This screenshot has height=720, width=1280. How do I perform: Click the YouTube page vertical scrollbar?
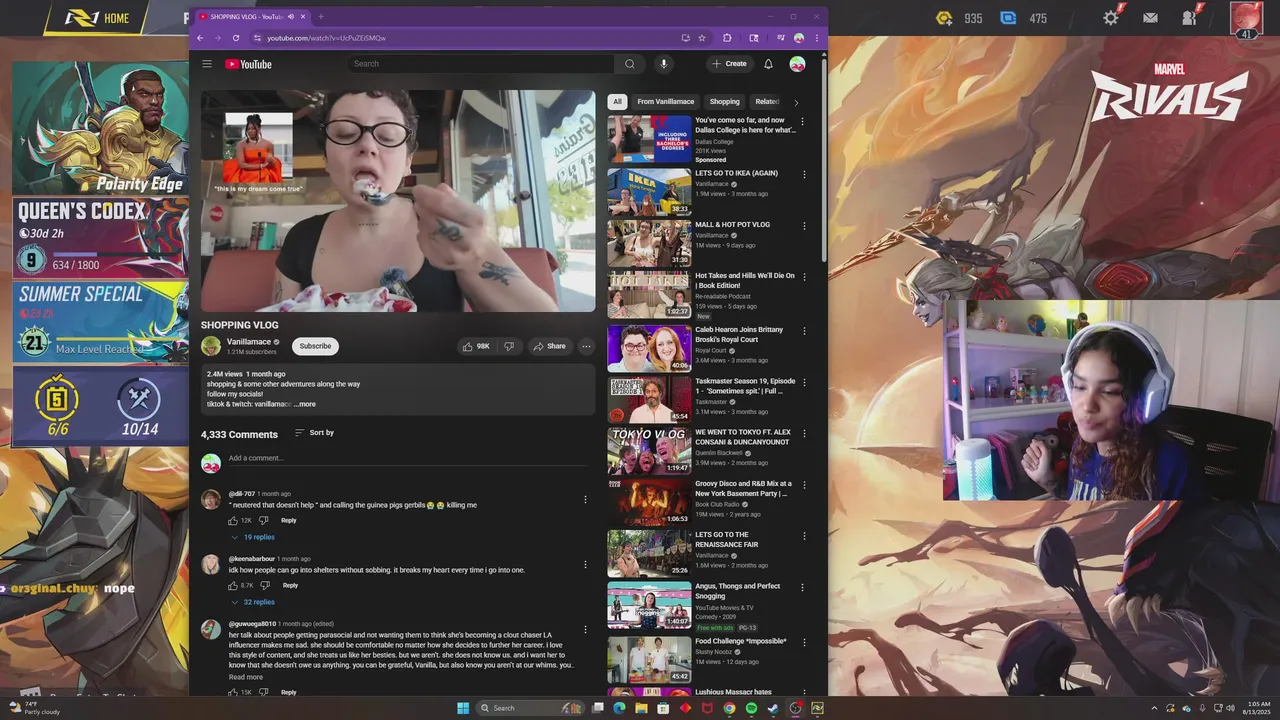824,160
